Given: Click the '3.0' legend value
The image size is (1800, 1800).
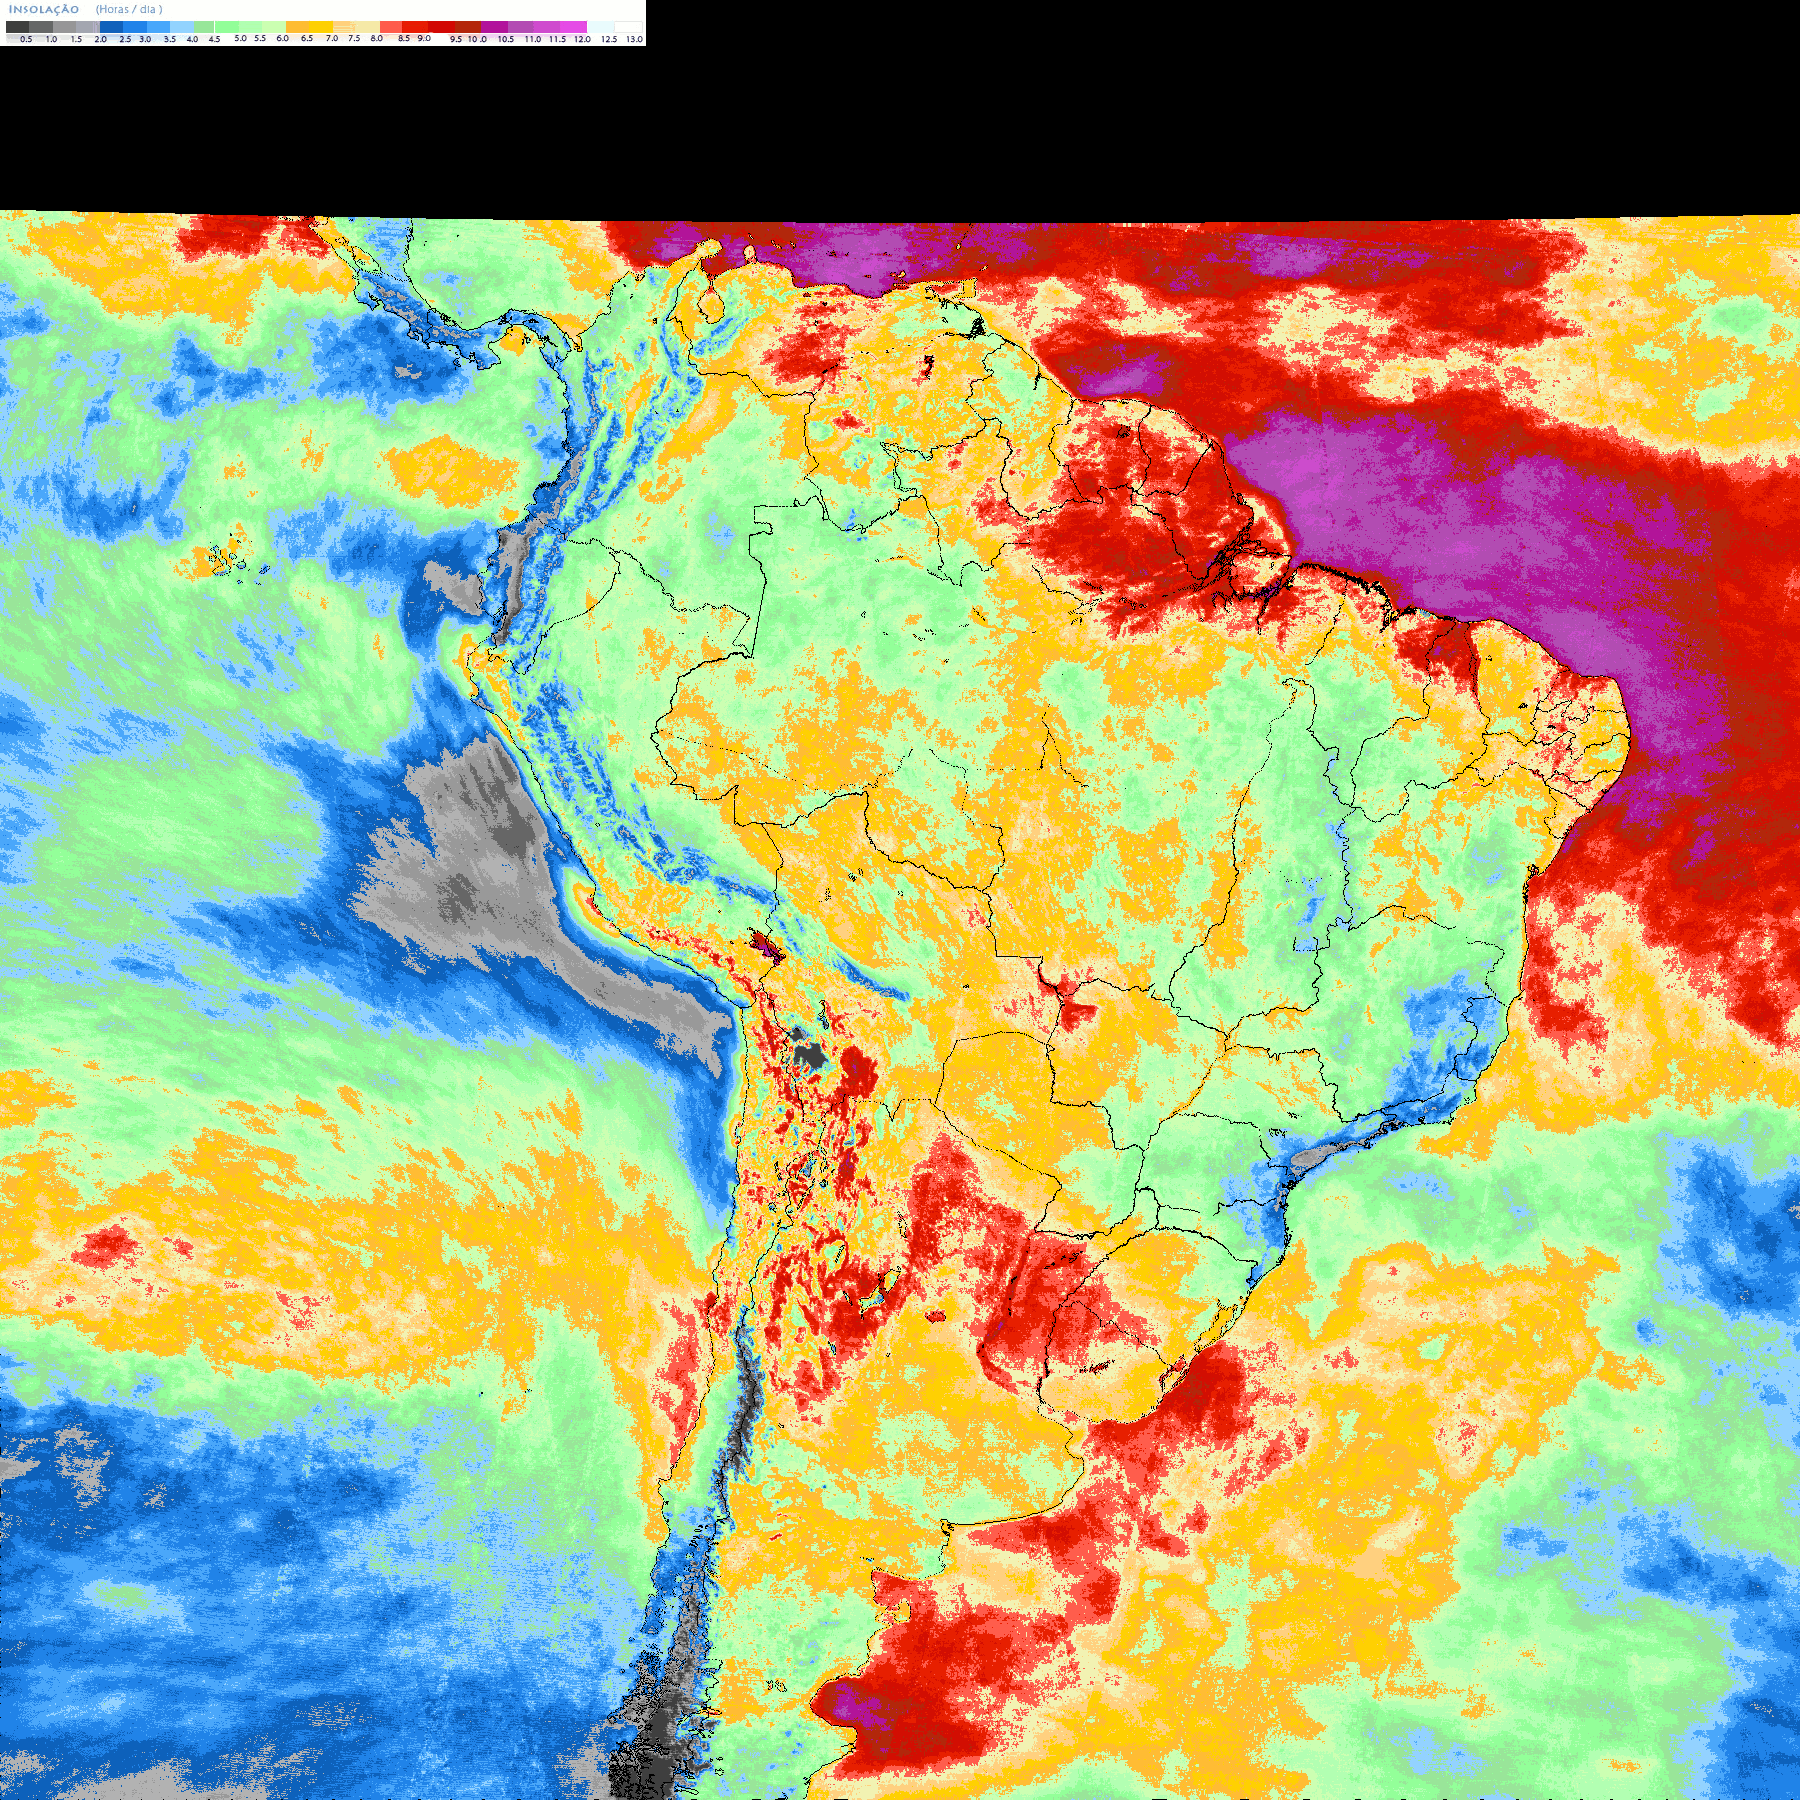Looking at the screenshot, I should pos(145,39).
